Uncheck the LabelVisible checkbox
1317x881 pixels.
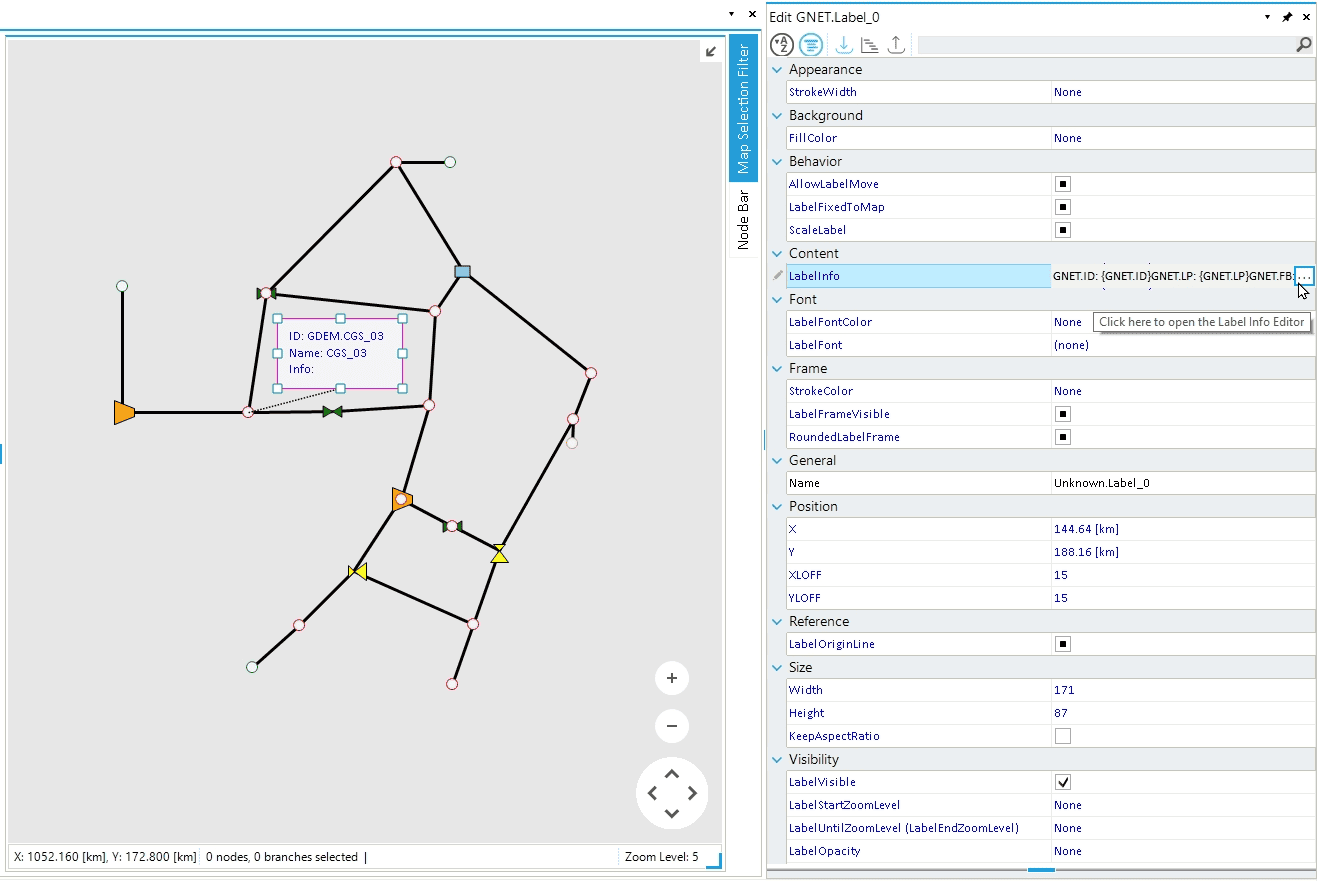pos(1063,782)
